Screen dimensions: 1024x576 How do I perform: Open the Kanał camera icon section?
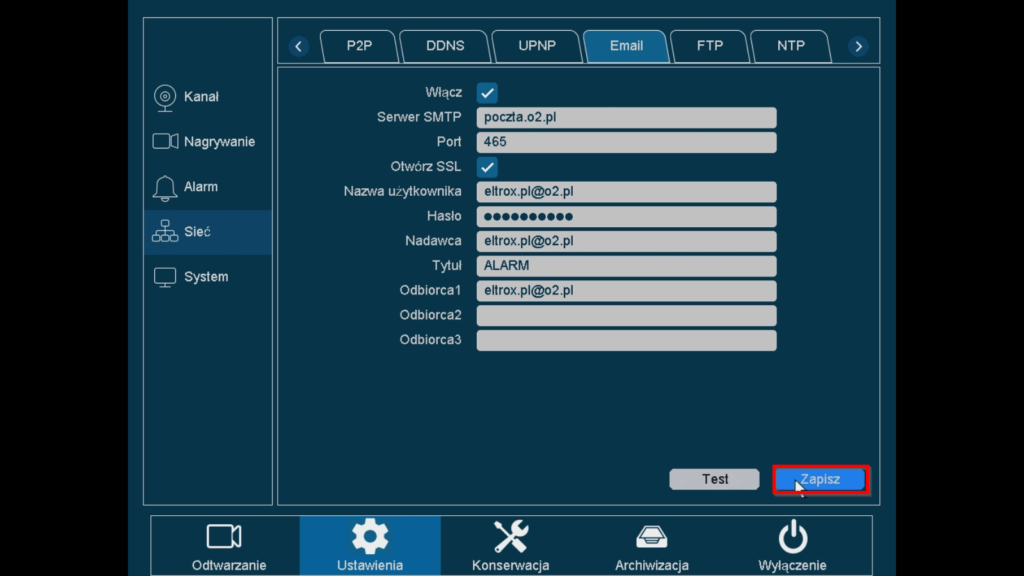[x=165, y=97]
